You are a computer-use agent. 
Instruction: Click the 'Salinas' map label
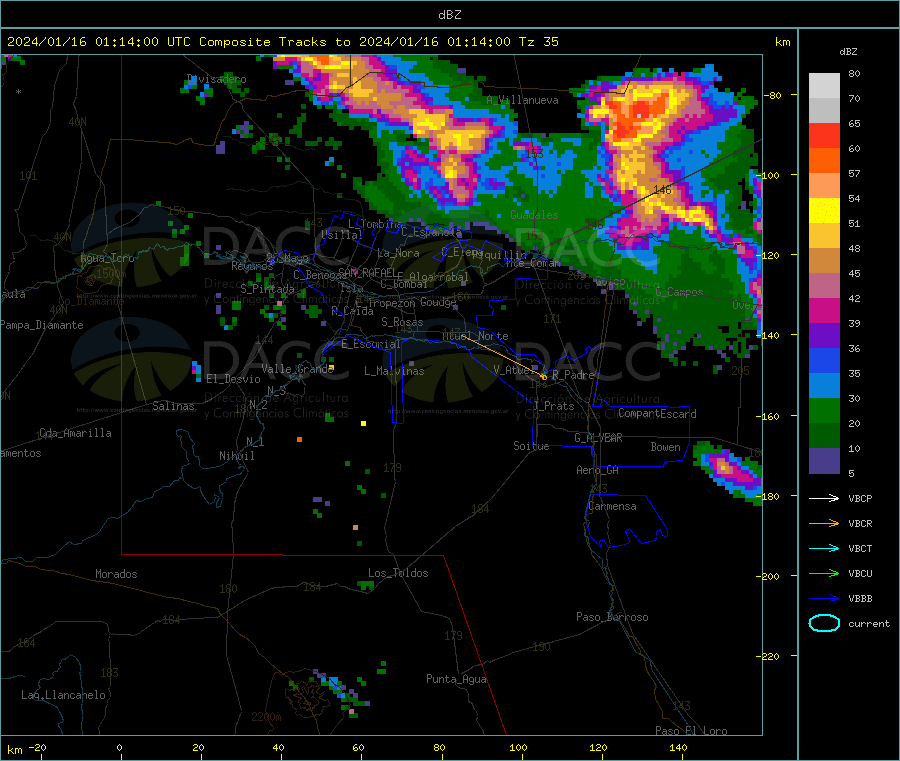(x=173, y=406)
